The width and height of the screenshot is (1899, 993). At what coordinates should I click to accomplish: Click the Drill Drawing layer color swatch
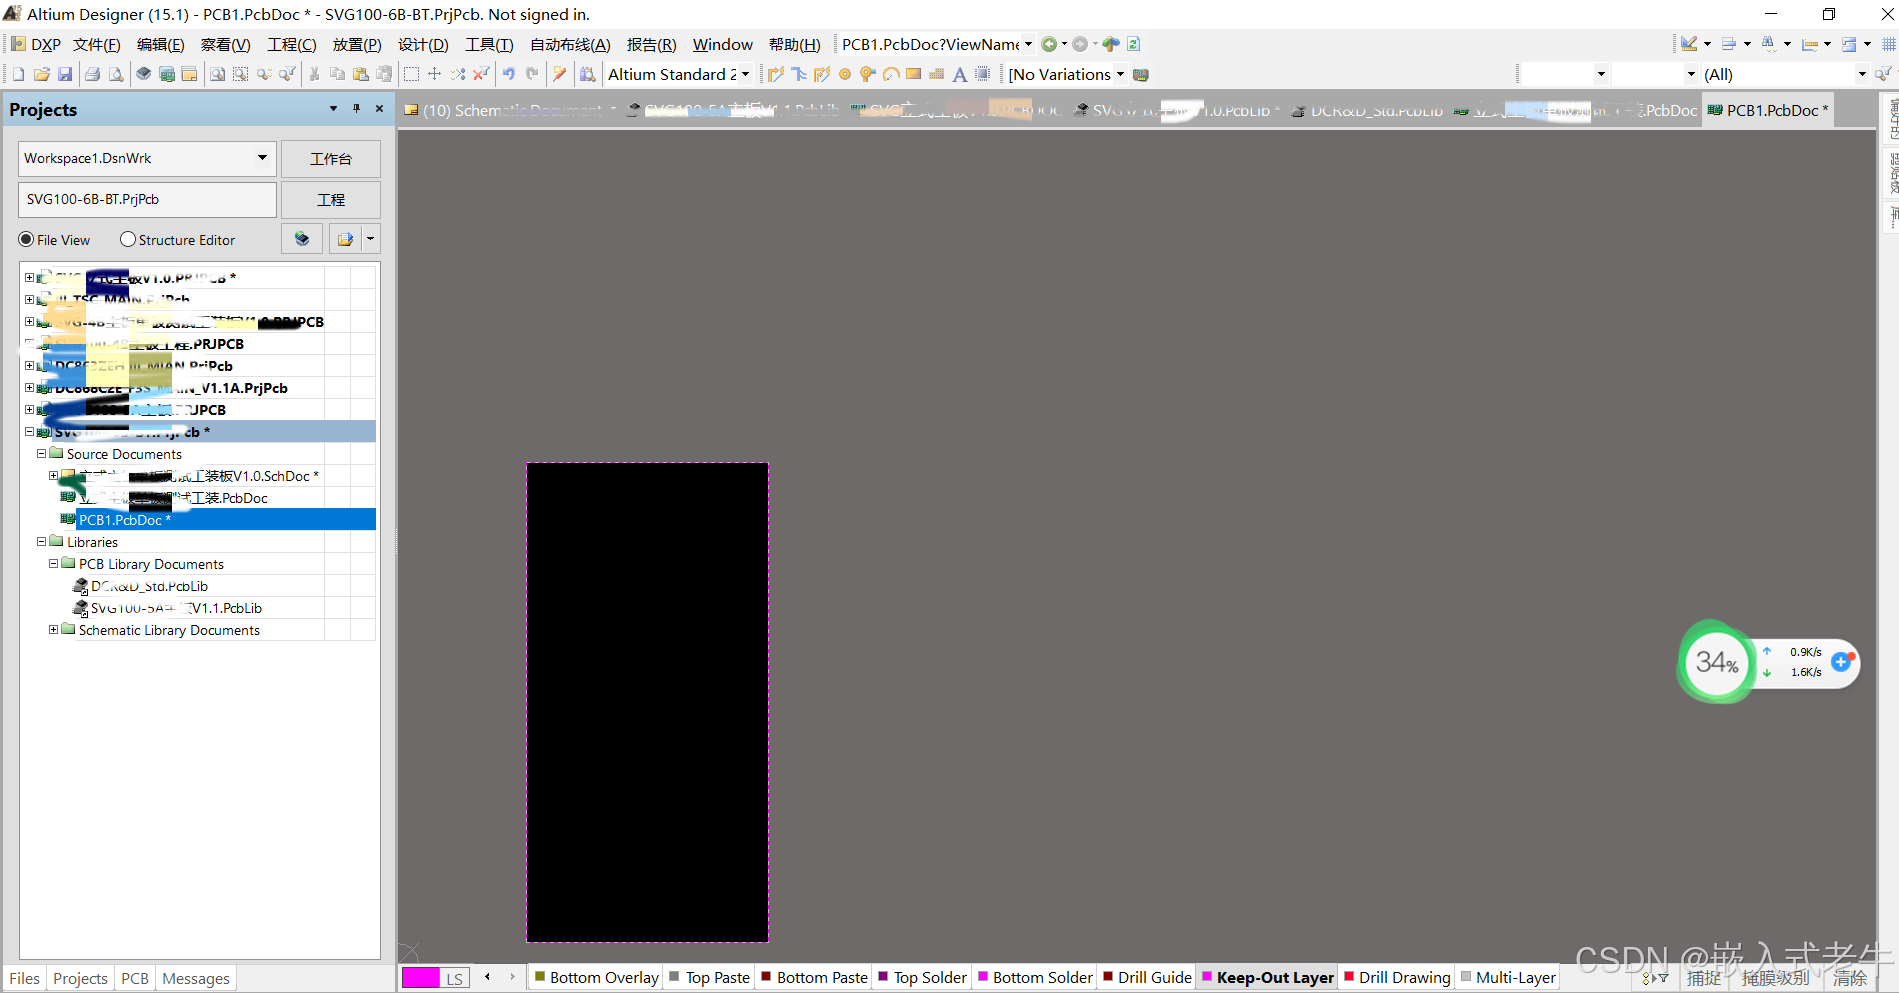[1349, 976]
